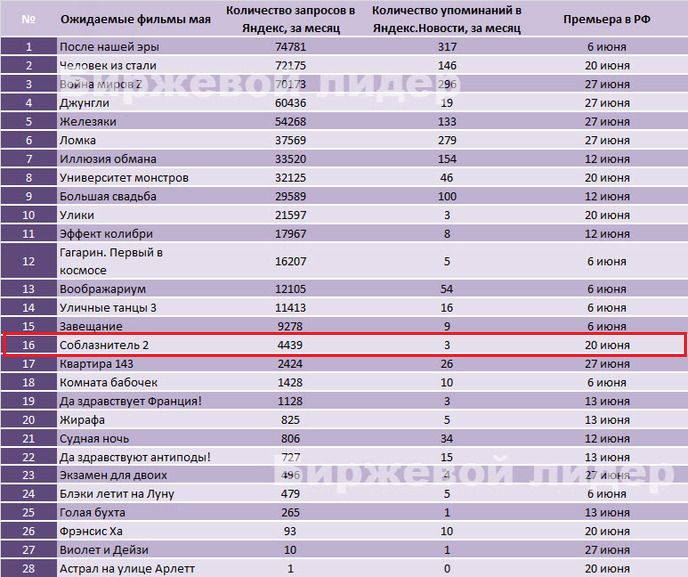Click the news mentions value 317
The width and height of the screenshot is (688, 577).
(447, 47)
